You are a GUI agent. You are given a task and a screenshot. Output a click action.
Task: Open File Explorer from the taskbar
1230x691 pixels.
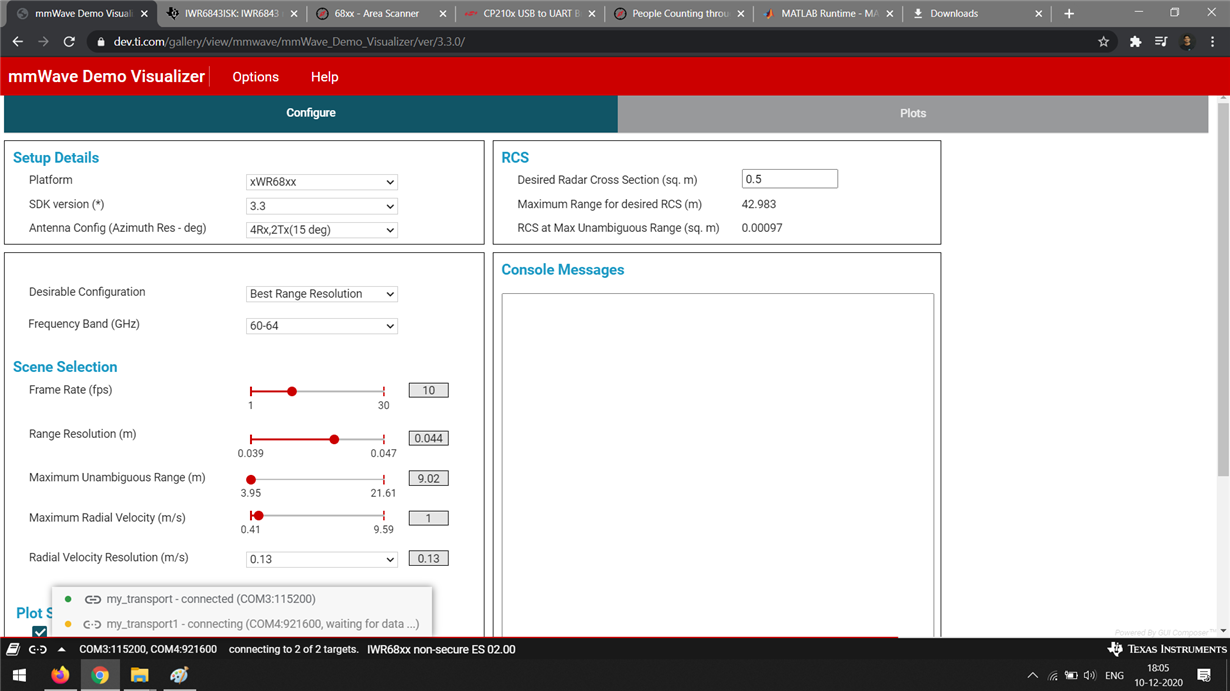point(140,676)
